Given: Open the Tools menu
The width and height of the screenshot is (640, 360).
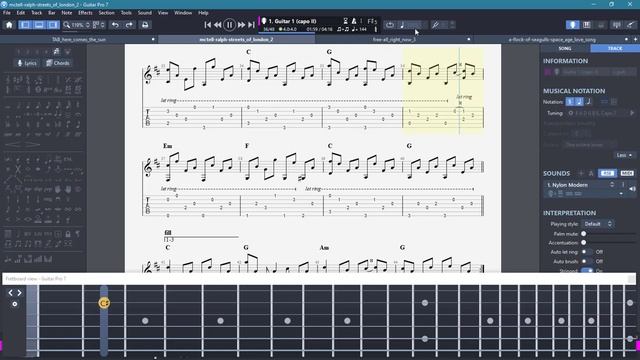Looking at the screenshot, I should pyautogui.click(x=126, y=13).
